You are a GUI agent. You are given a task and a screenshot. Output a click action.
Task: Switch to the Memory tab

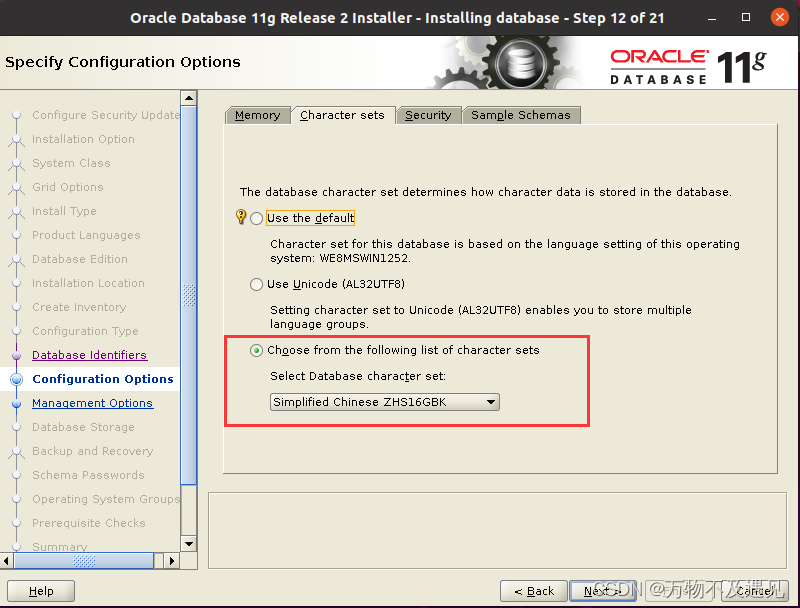258,115
